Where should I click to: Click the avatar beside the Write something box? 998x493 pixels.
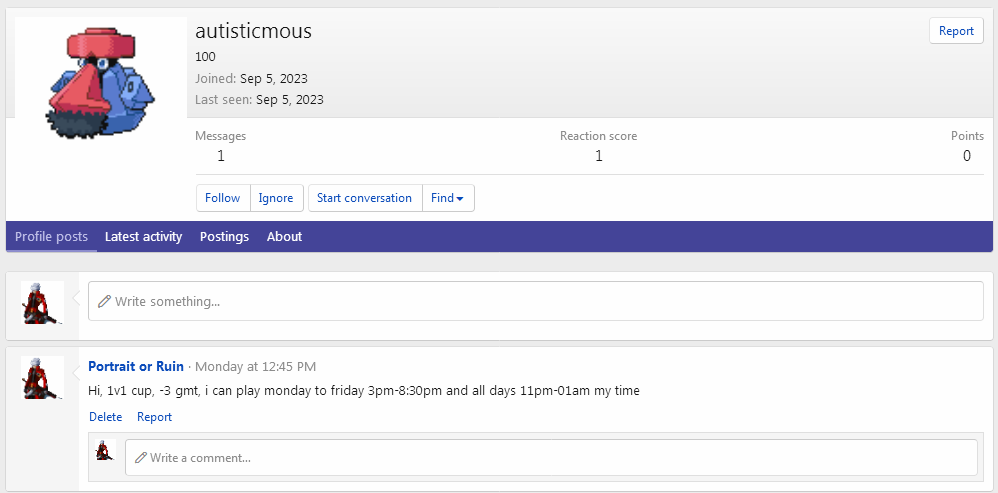tap(42, 302)
